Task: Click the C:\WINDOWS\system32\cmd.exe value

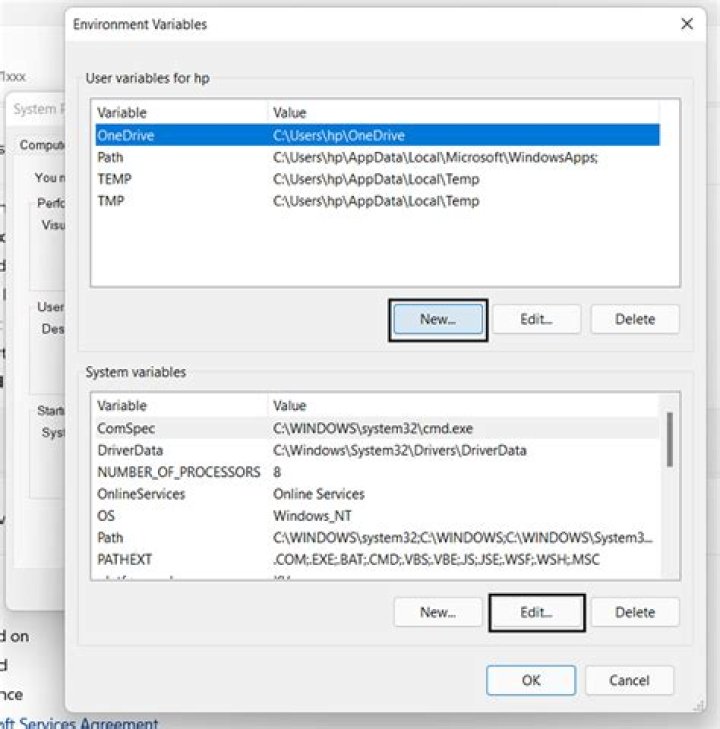Action: click(373, 428)
